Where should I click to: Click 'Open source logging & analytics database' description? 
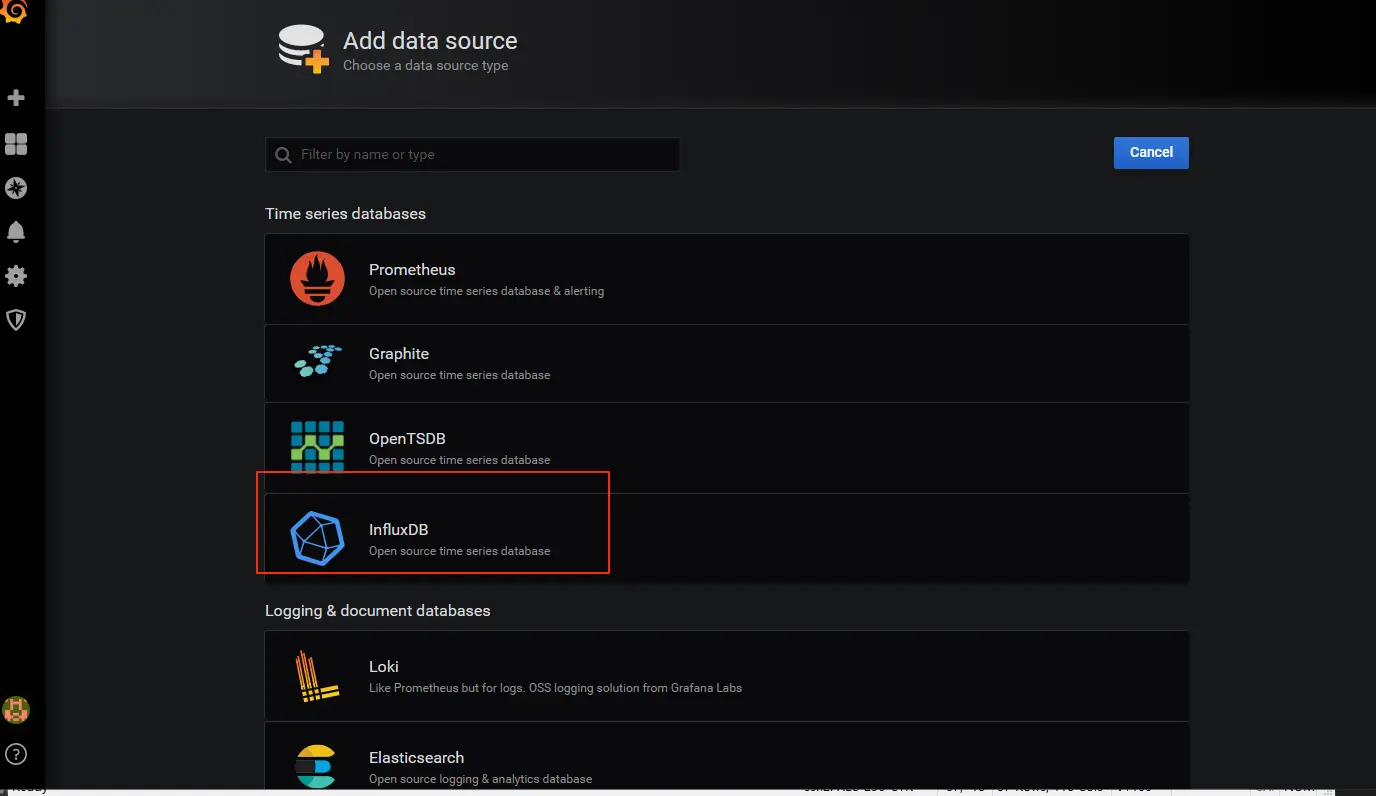[480, 779]
